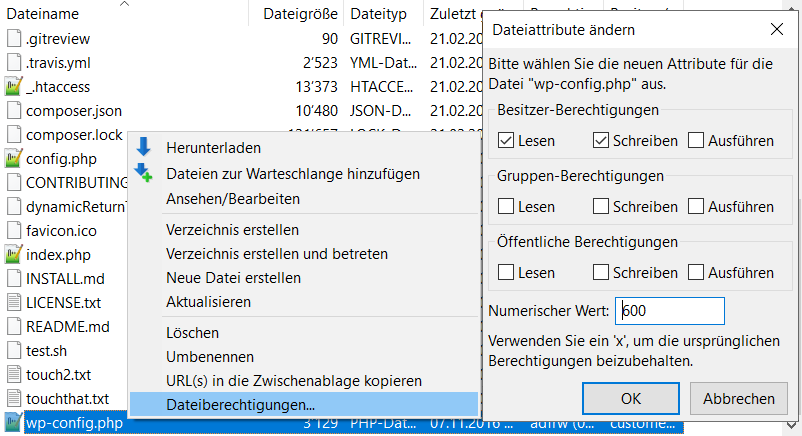Confirm attributes with the OK button
This screenshot has width=802, height=436.
(631, 398)
